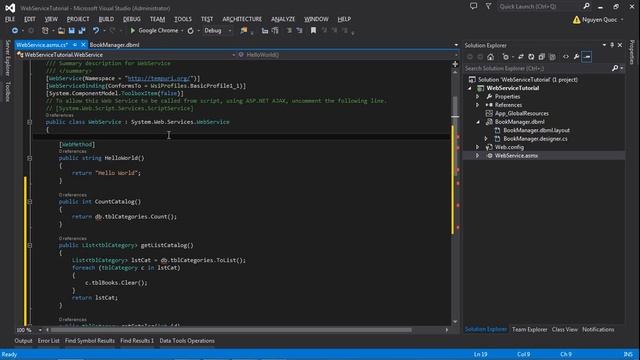The height and width of the screenshot is (360, 640).
Task: Click the Find in Files toolbar icon
Action: click(x=244, y=31)
